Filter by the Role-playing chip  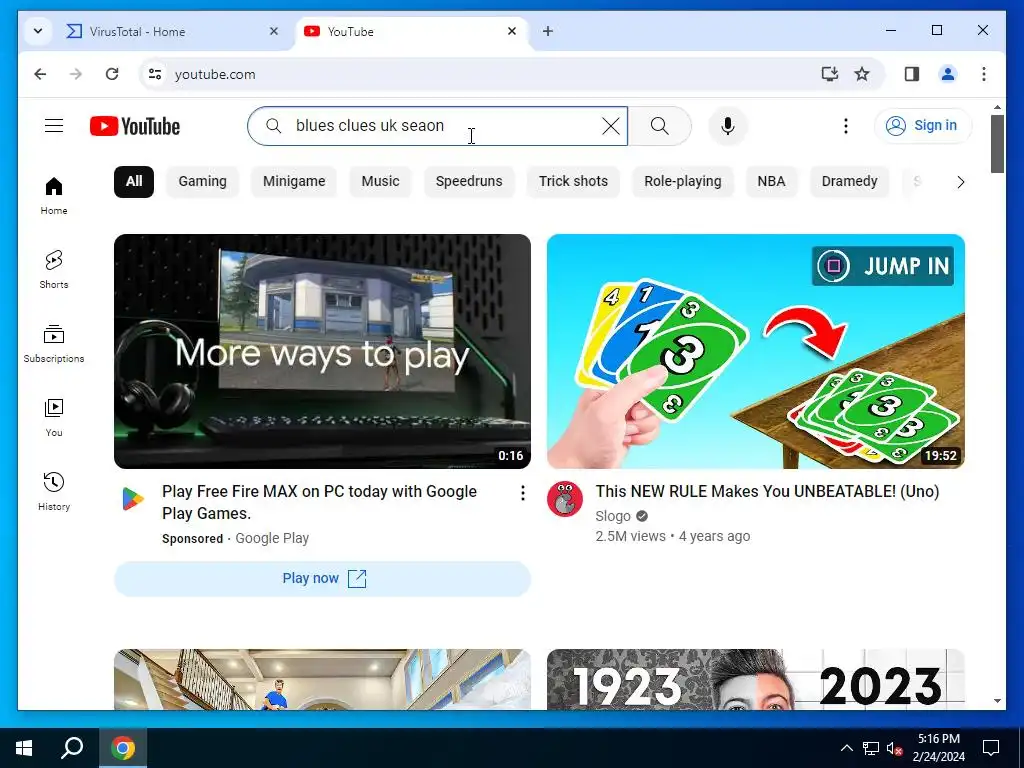coord(682,181)
